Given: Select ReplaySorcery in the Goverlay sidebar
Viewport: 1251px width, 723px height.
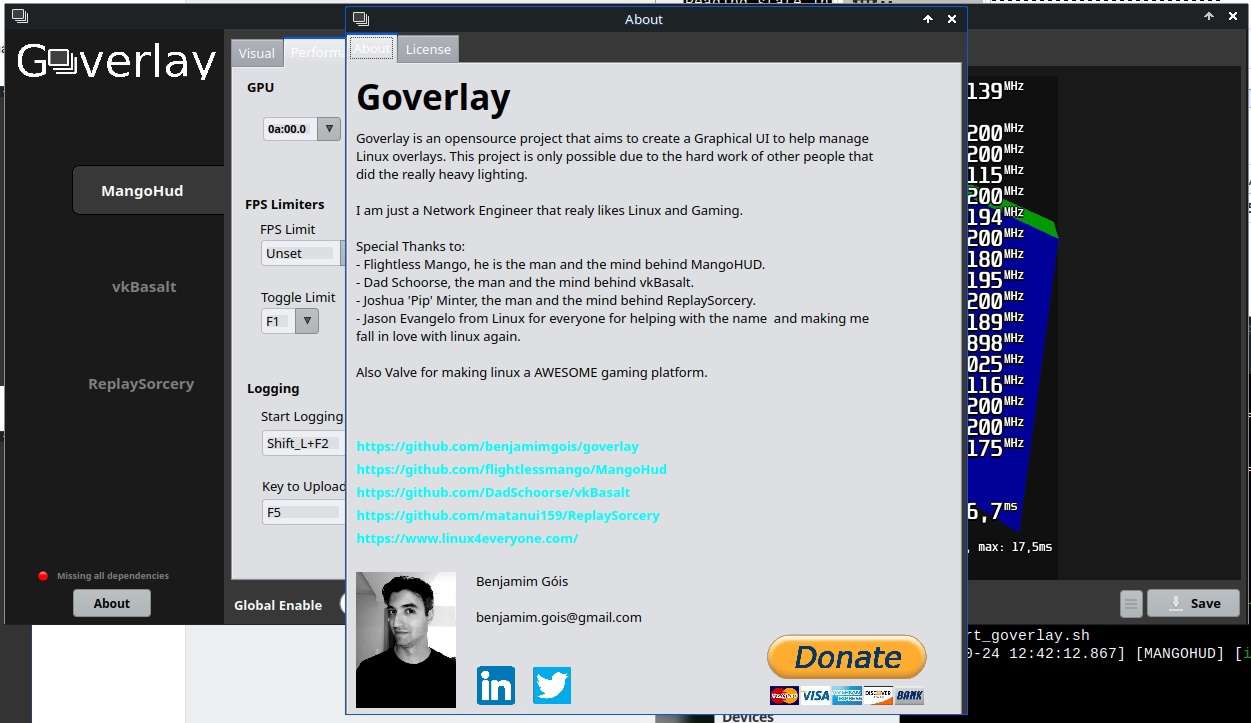Looking at the screenshot, I should [141, 384].
